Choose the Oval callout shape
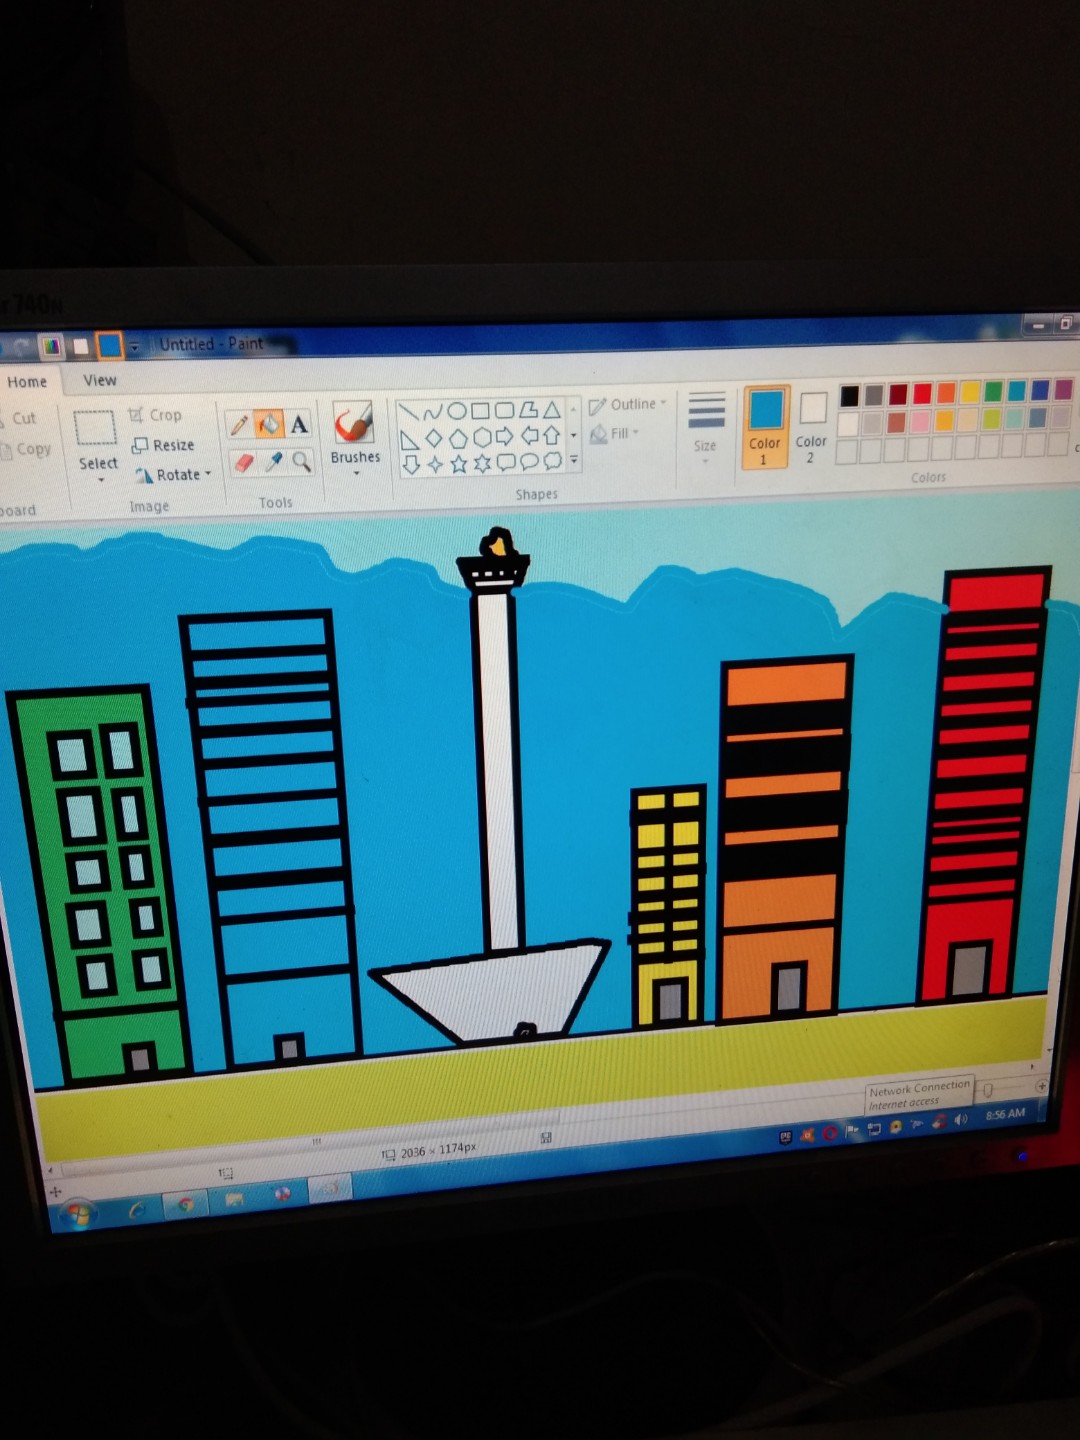The image size is (1080, 1440). coord(529,461)
